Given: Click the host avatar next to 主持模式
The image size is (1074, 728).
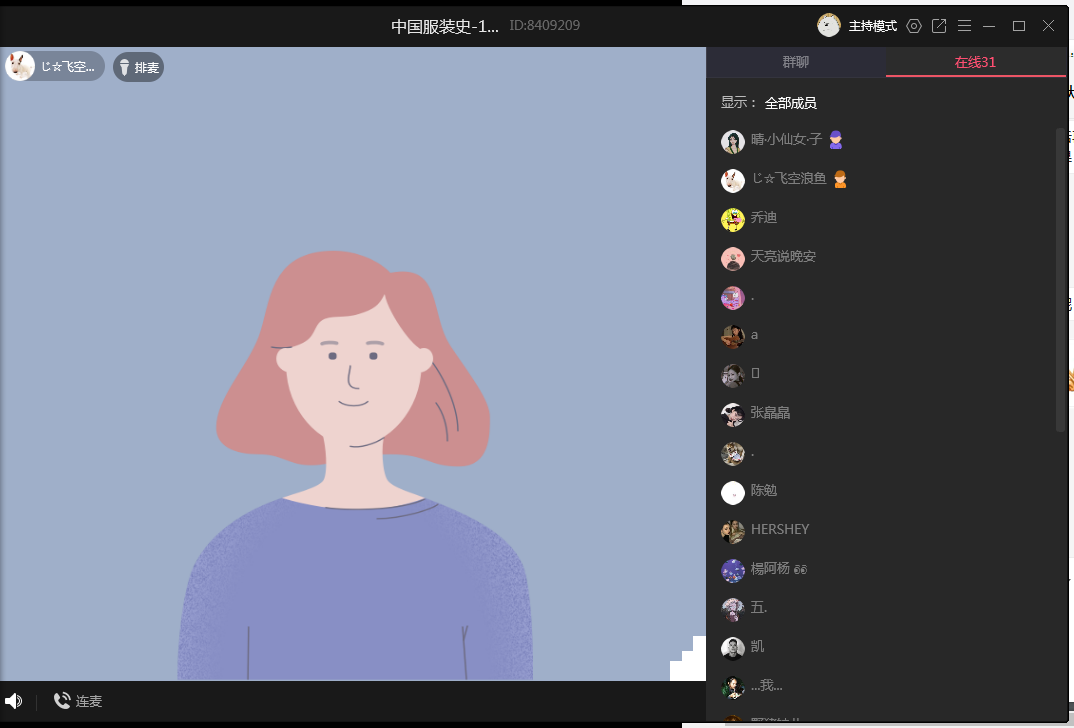Looking at the screenshot, I should coord(829,26).
